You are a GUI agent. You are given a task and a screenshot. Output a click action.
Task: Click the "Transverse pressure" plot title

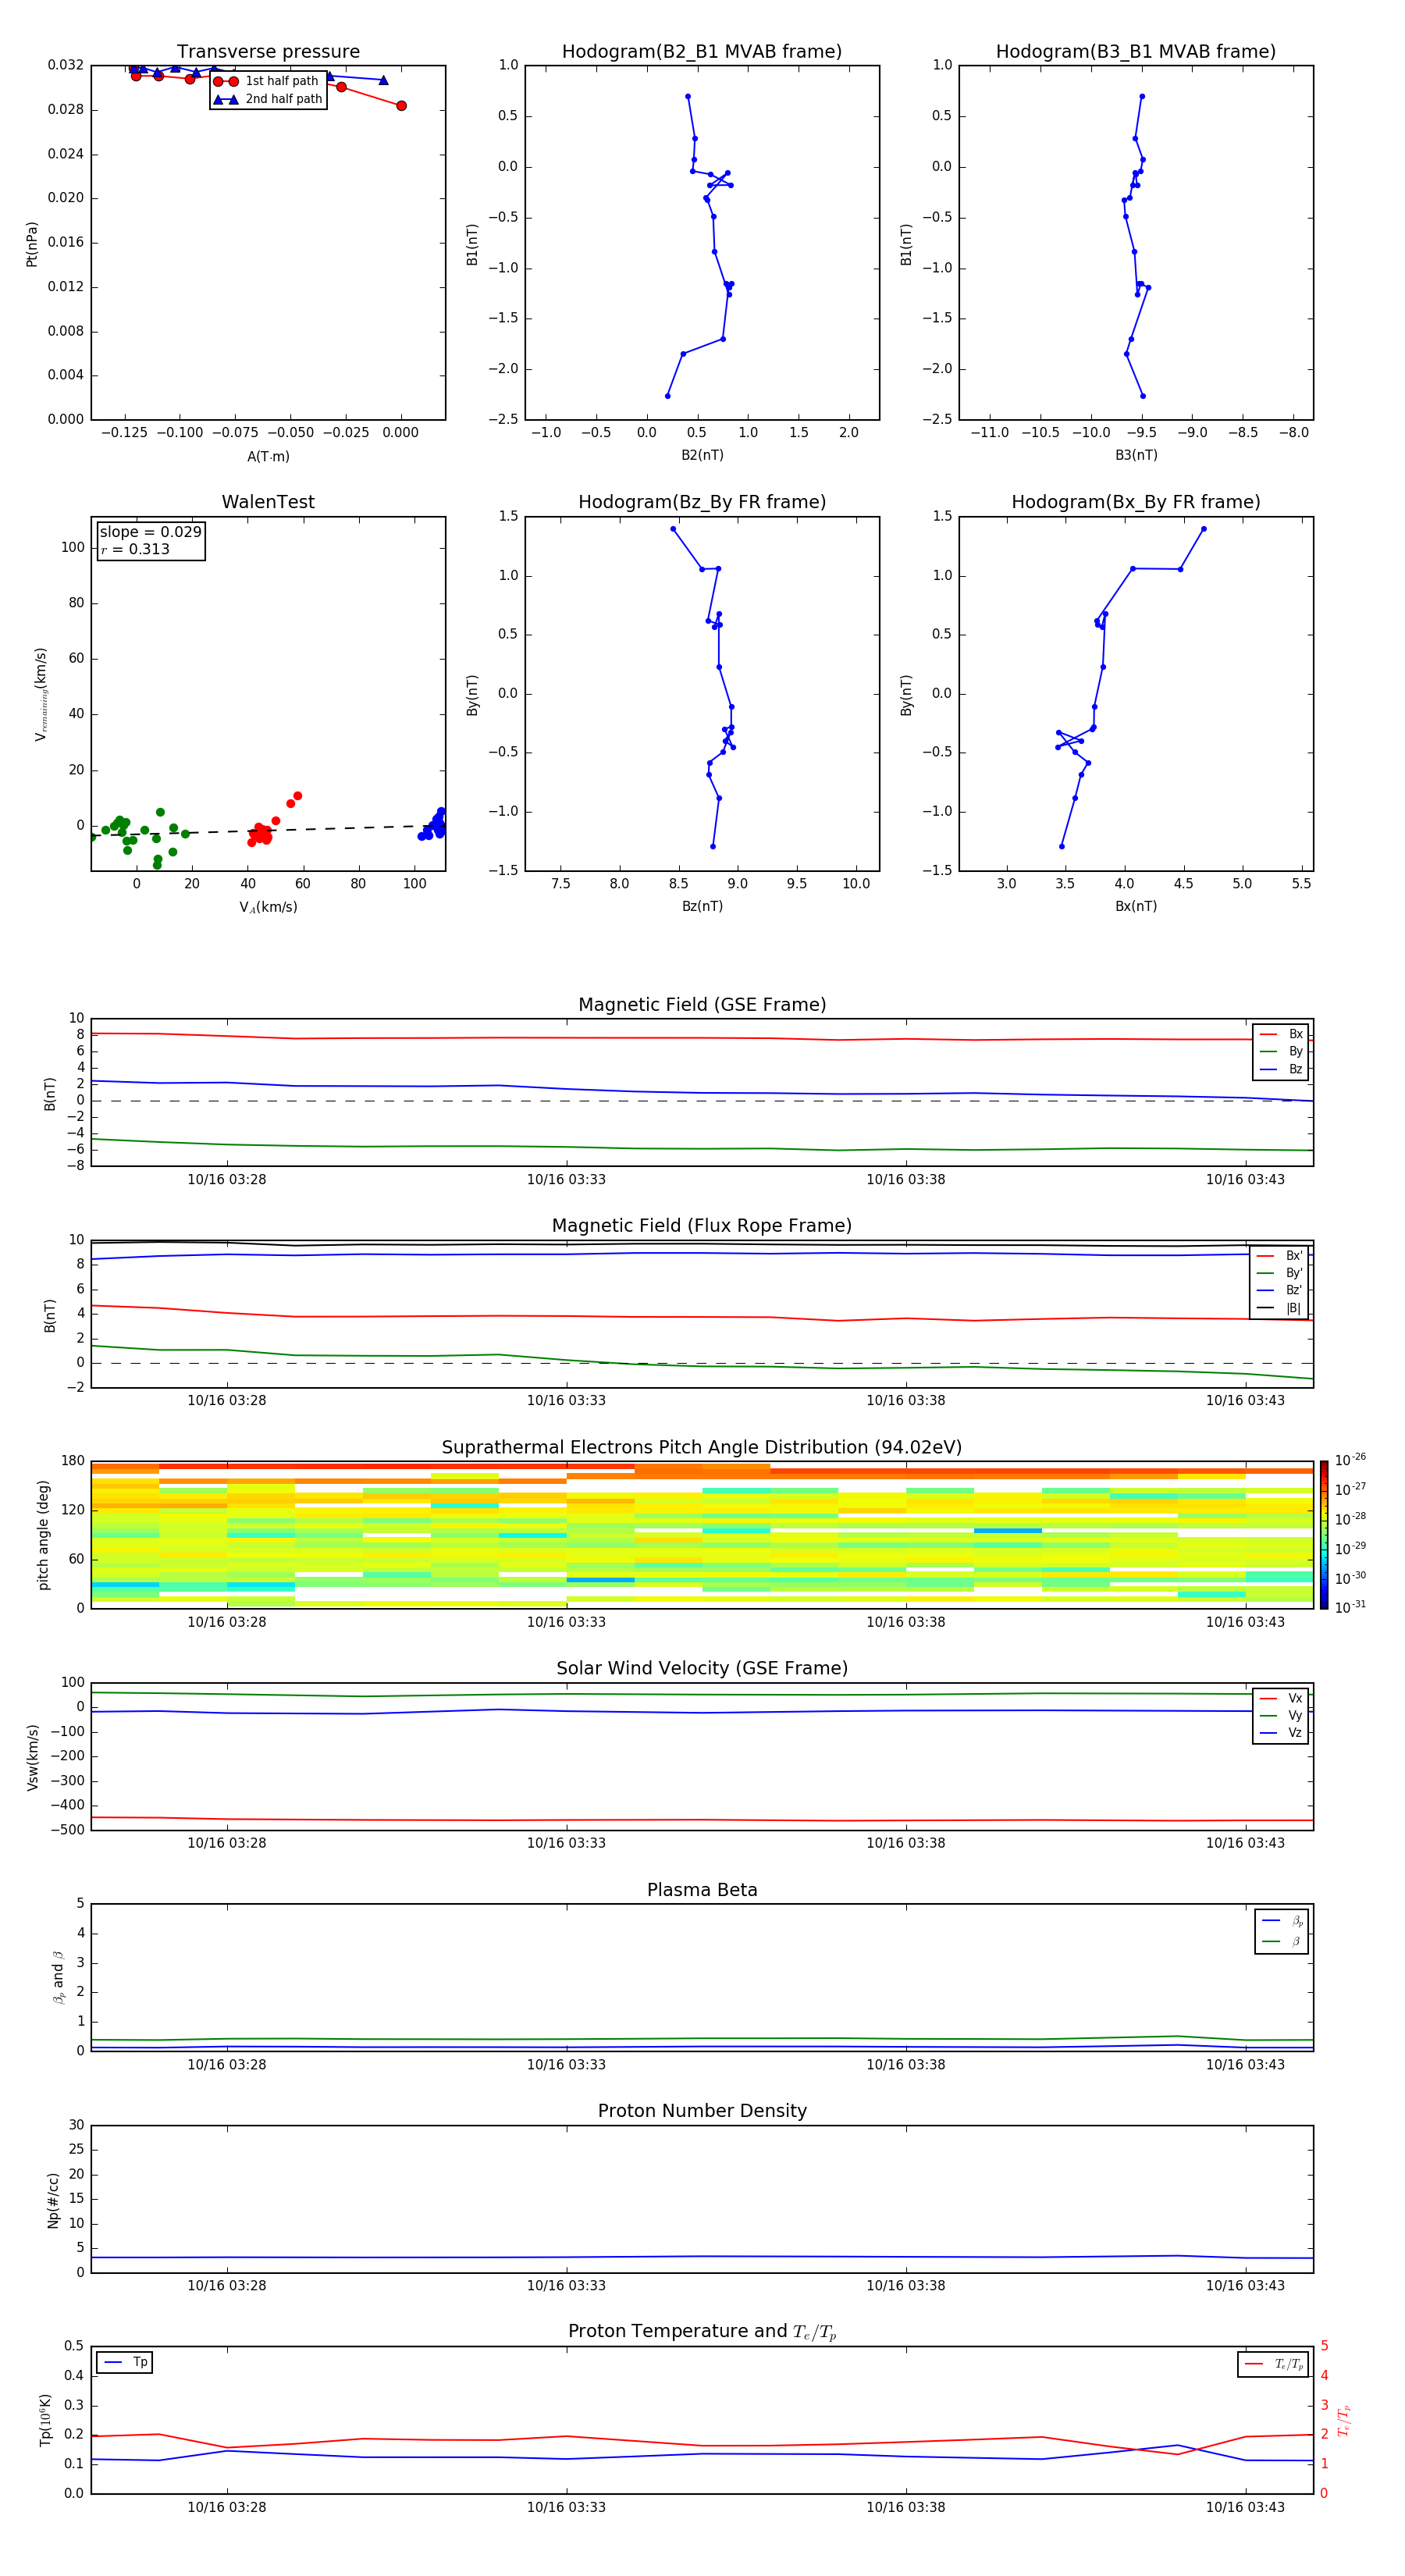click(268, 52)
